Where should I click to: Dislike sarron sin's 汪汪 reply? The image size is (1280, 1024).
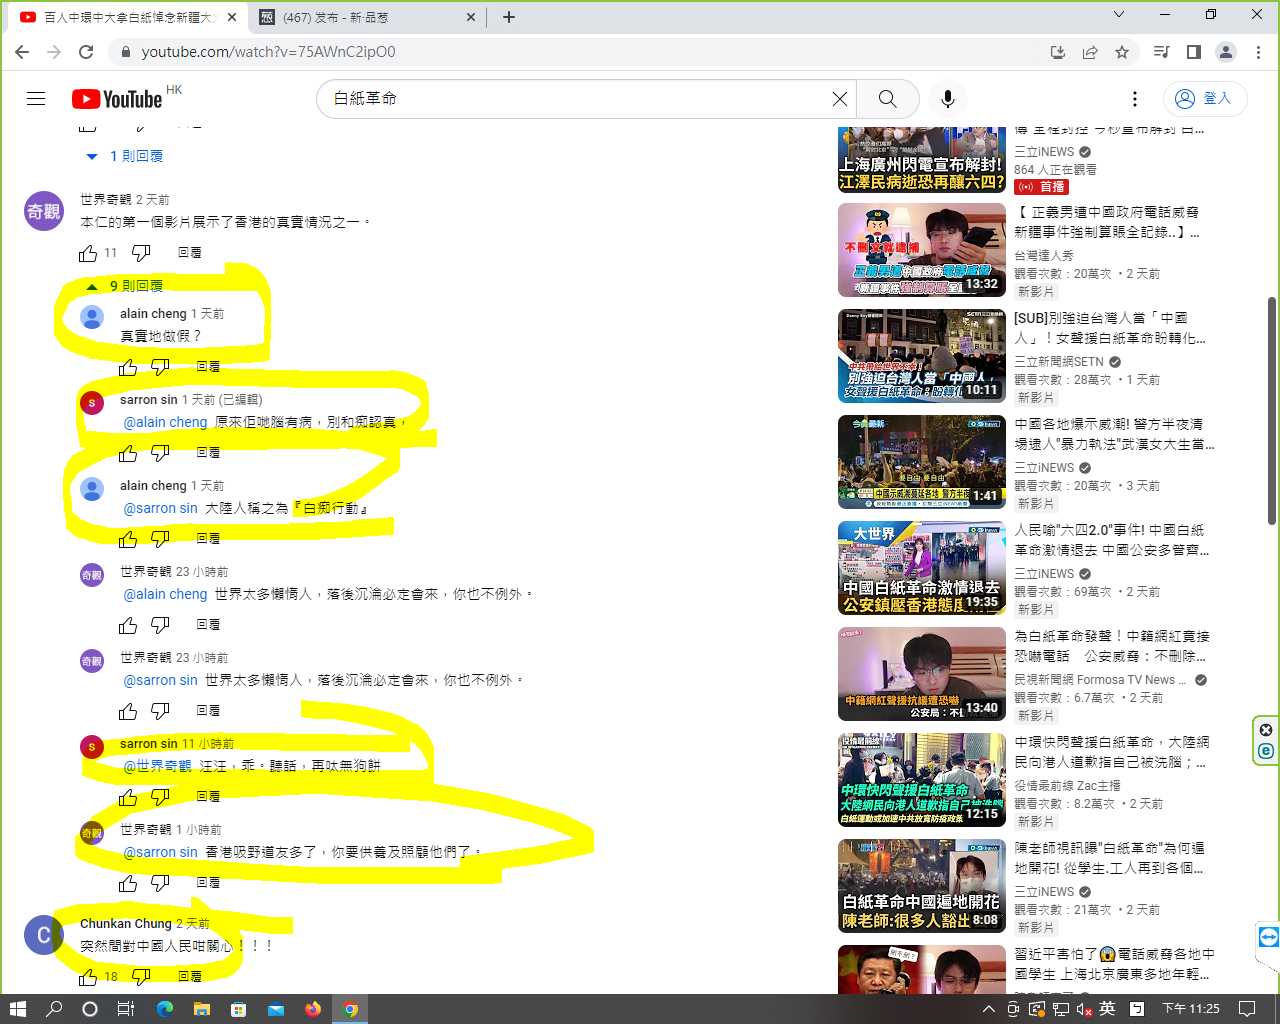coord(160,797)
